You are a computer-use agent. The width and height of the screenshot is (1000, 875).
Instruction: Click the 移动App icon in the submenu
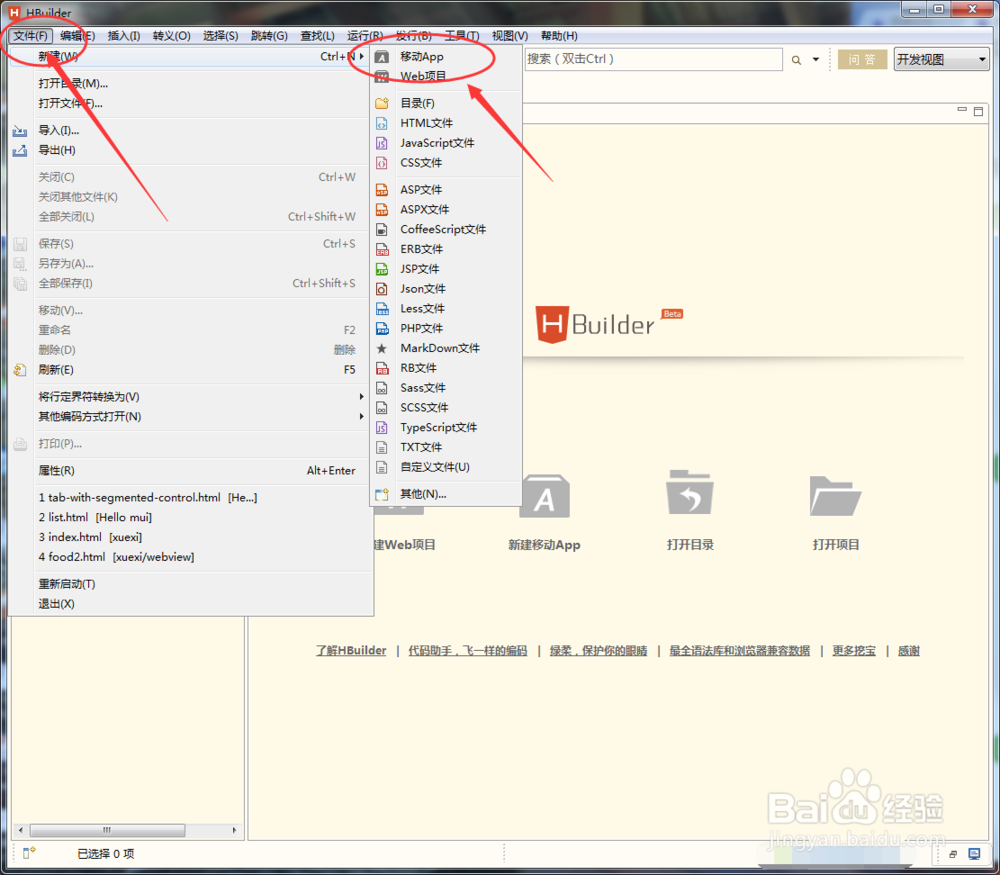point(381,57)
